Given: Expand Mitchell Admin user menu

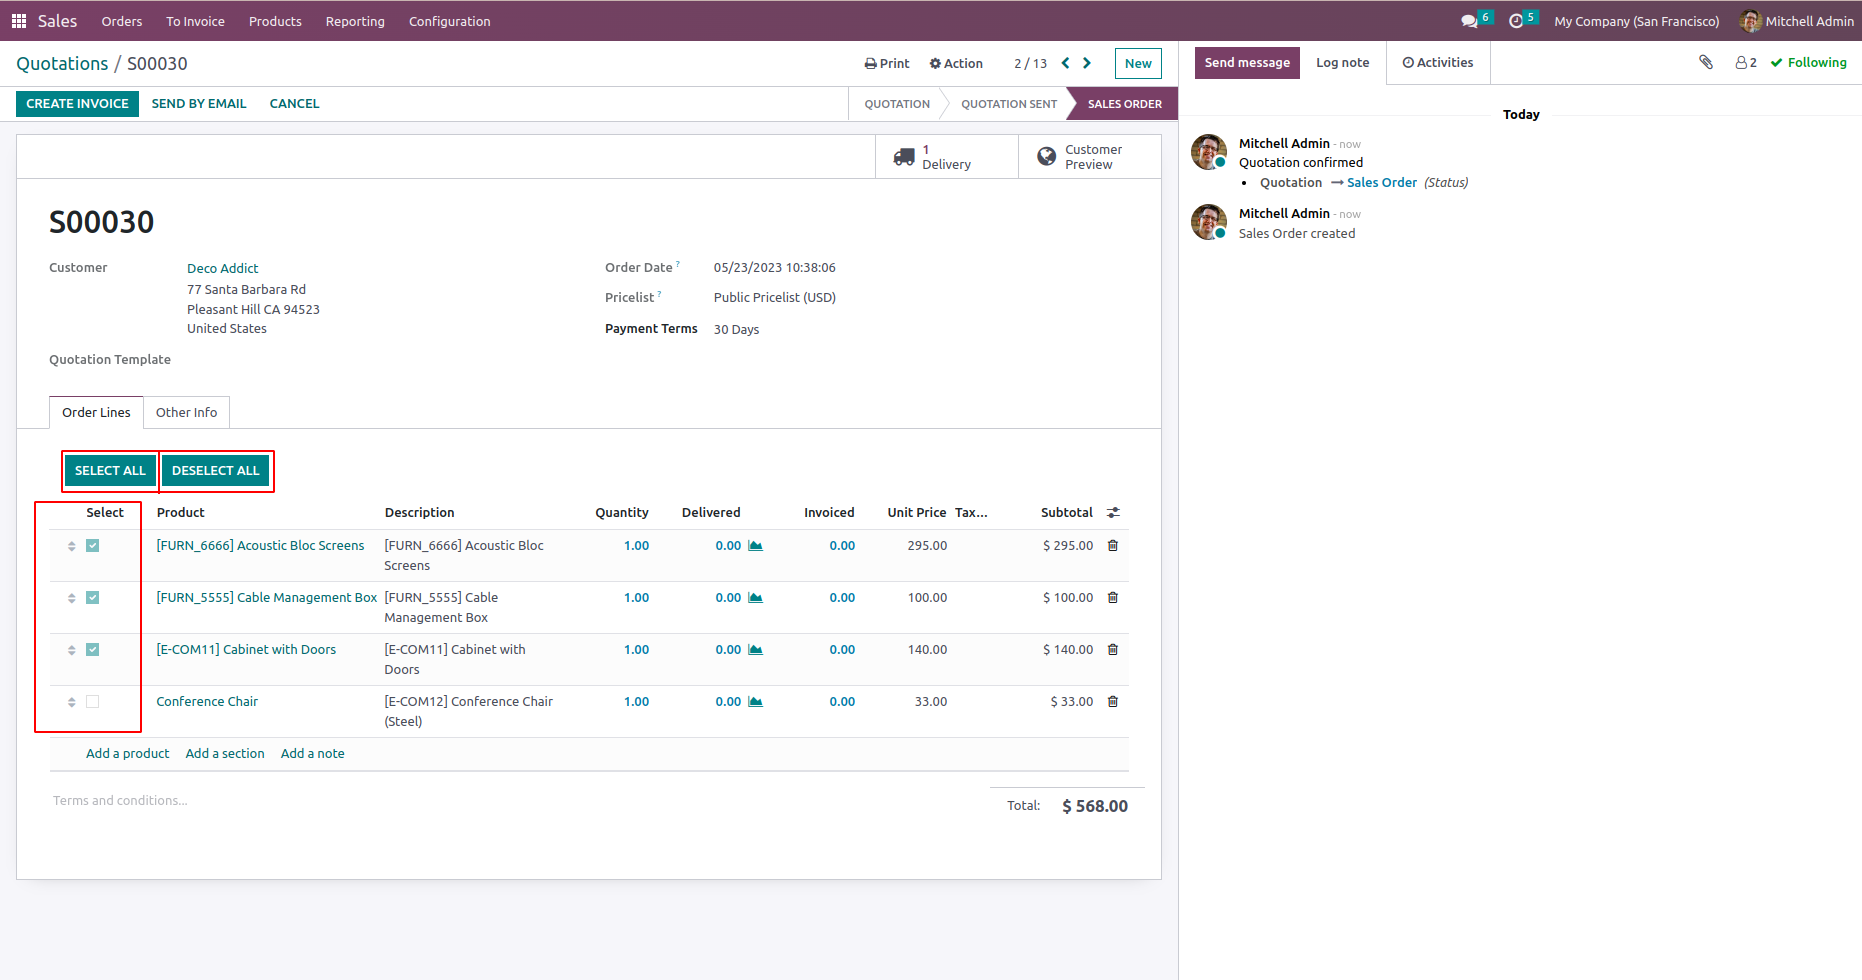Looking at the screenshot, I should click(1797, 21).
